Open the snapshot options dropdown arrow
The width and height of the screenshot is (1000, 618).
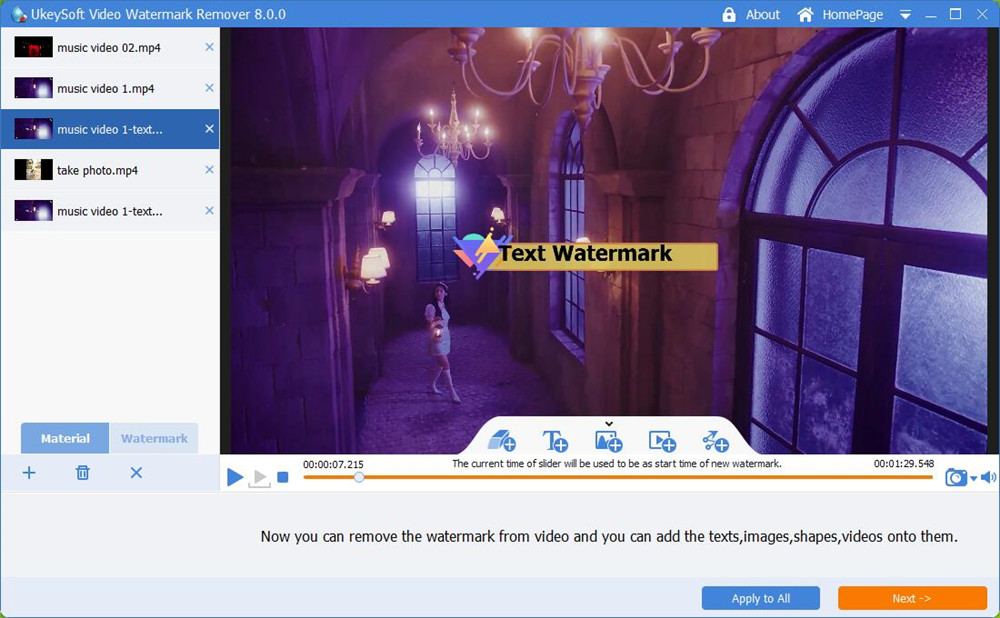pyautogui.click(x=973, y=477)
